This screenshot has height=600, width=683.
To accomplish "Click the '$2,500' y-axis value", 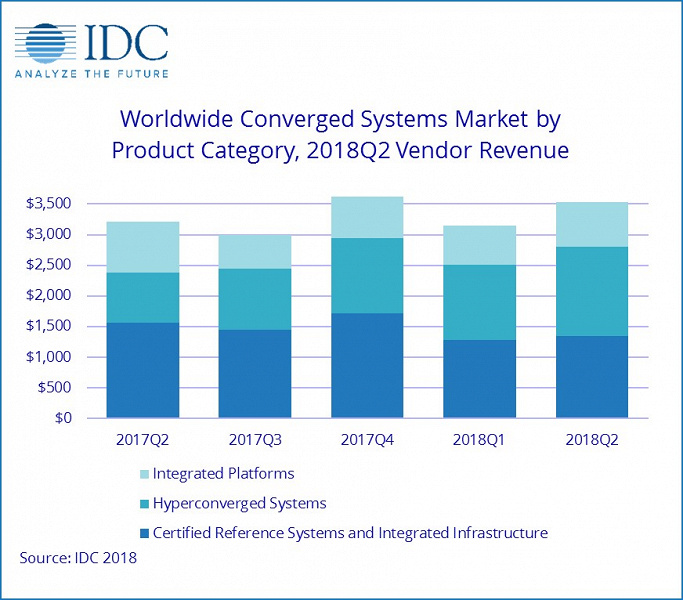I will click(48, 264).
